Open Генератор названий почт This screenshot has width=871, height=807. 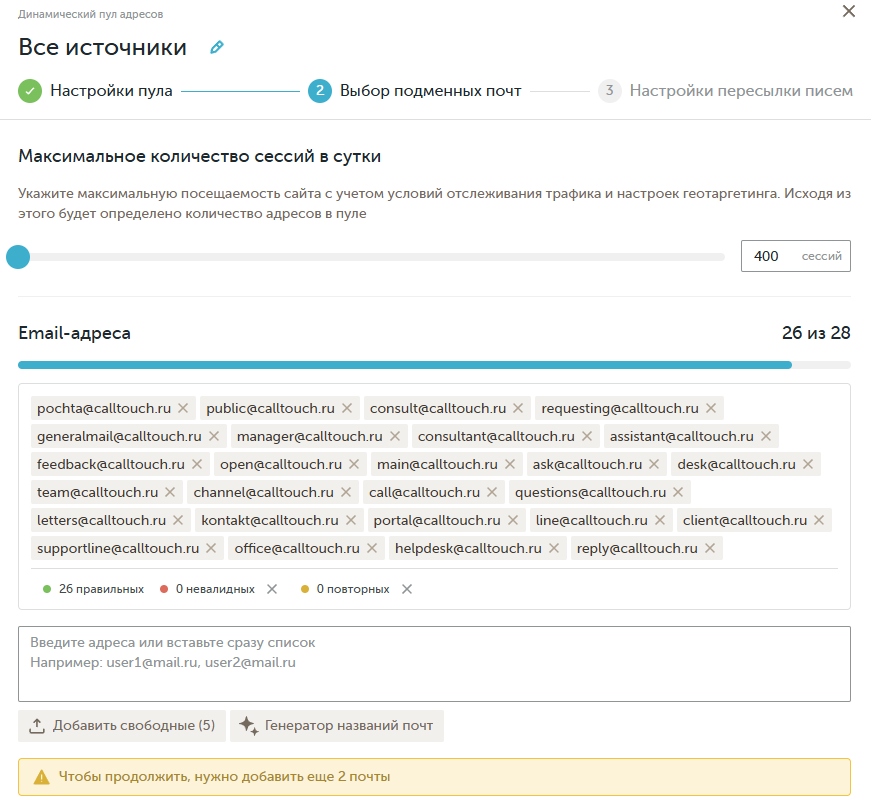tap(337, 726)
